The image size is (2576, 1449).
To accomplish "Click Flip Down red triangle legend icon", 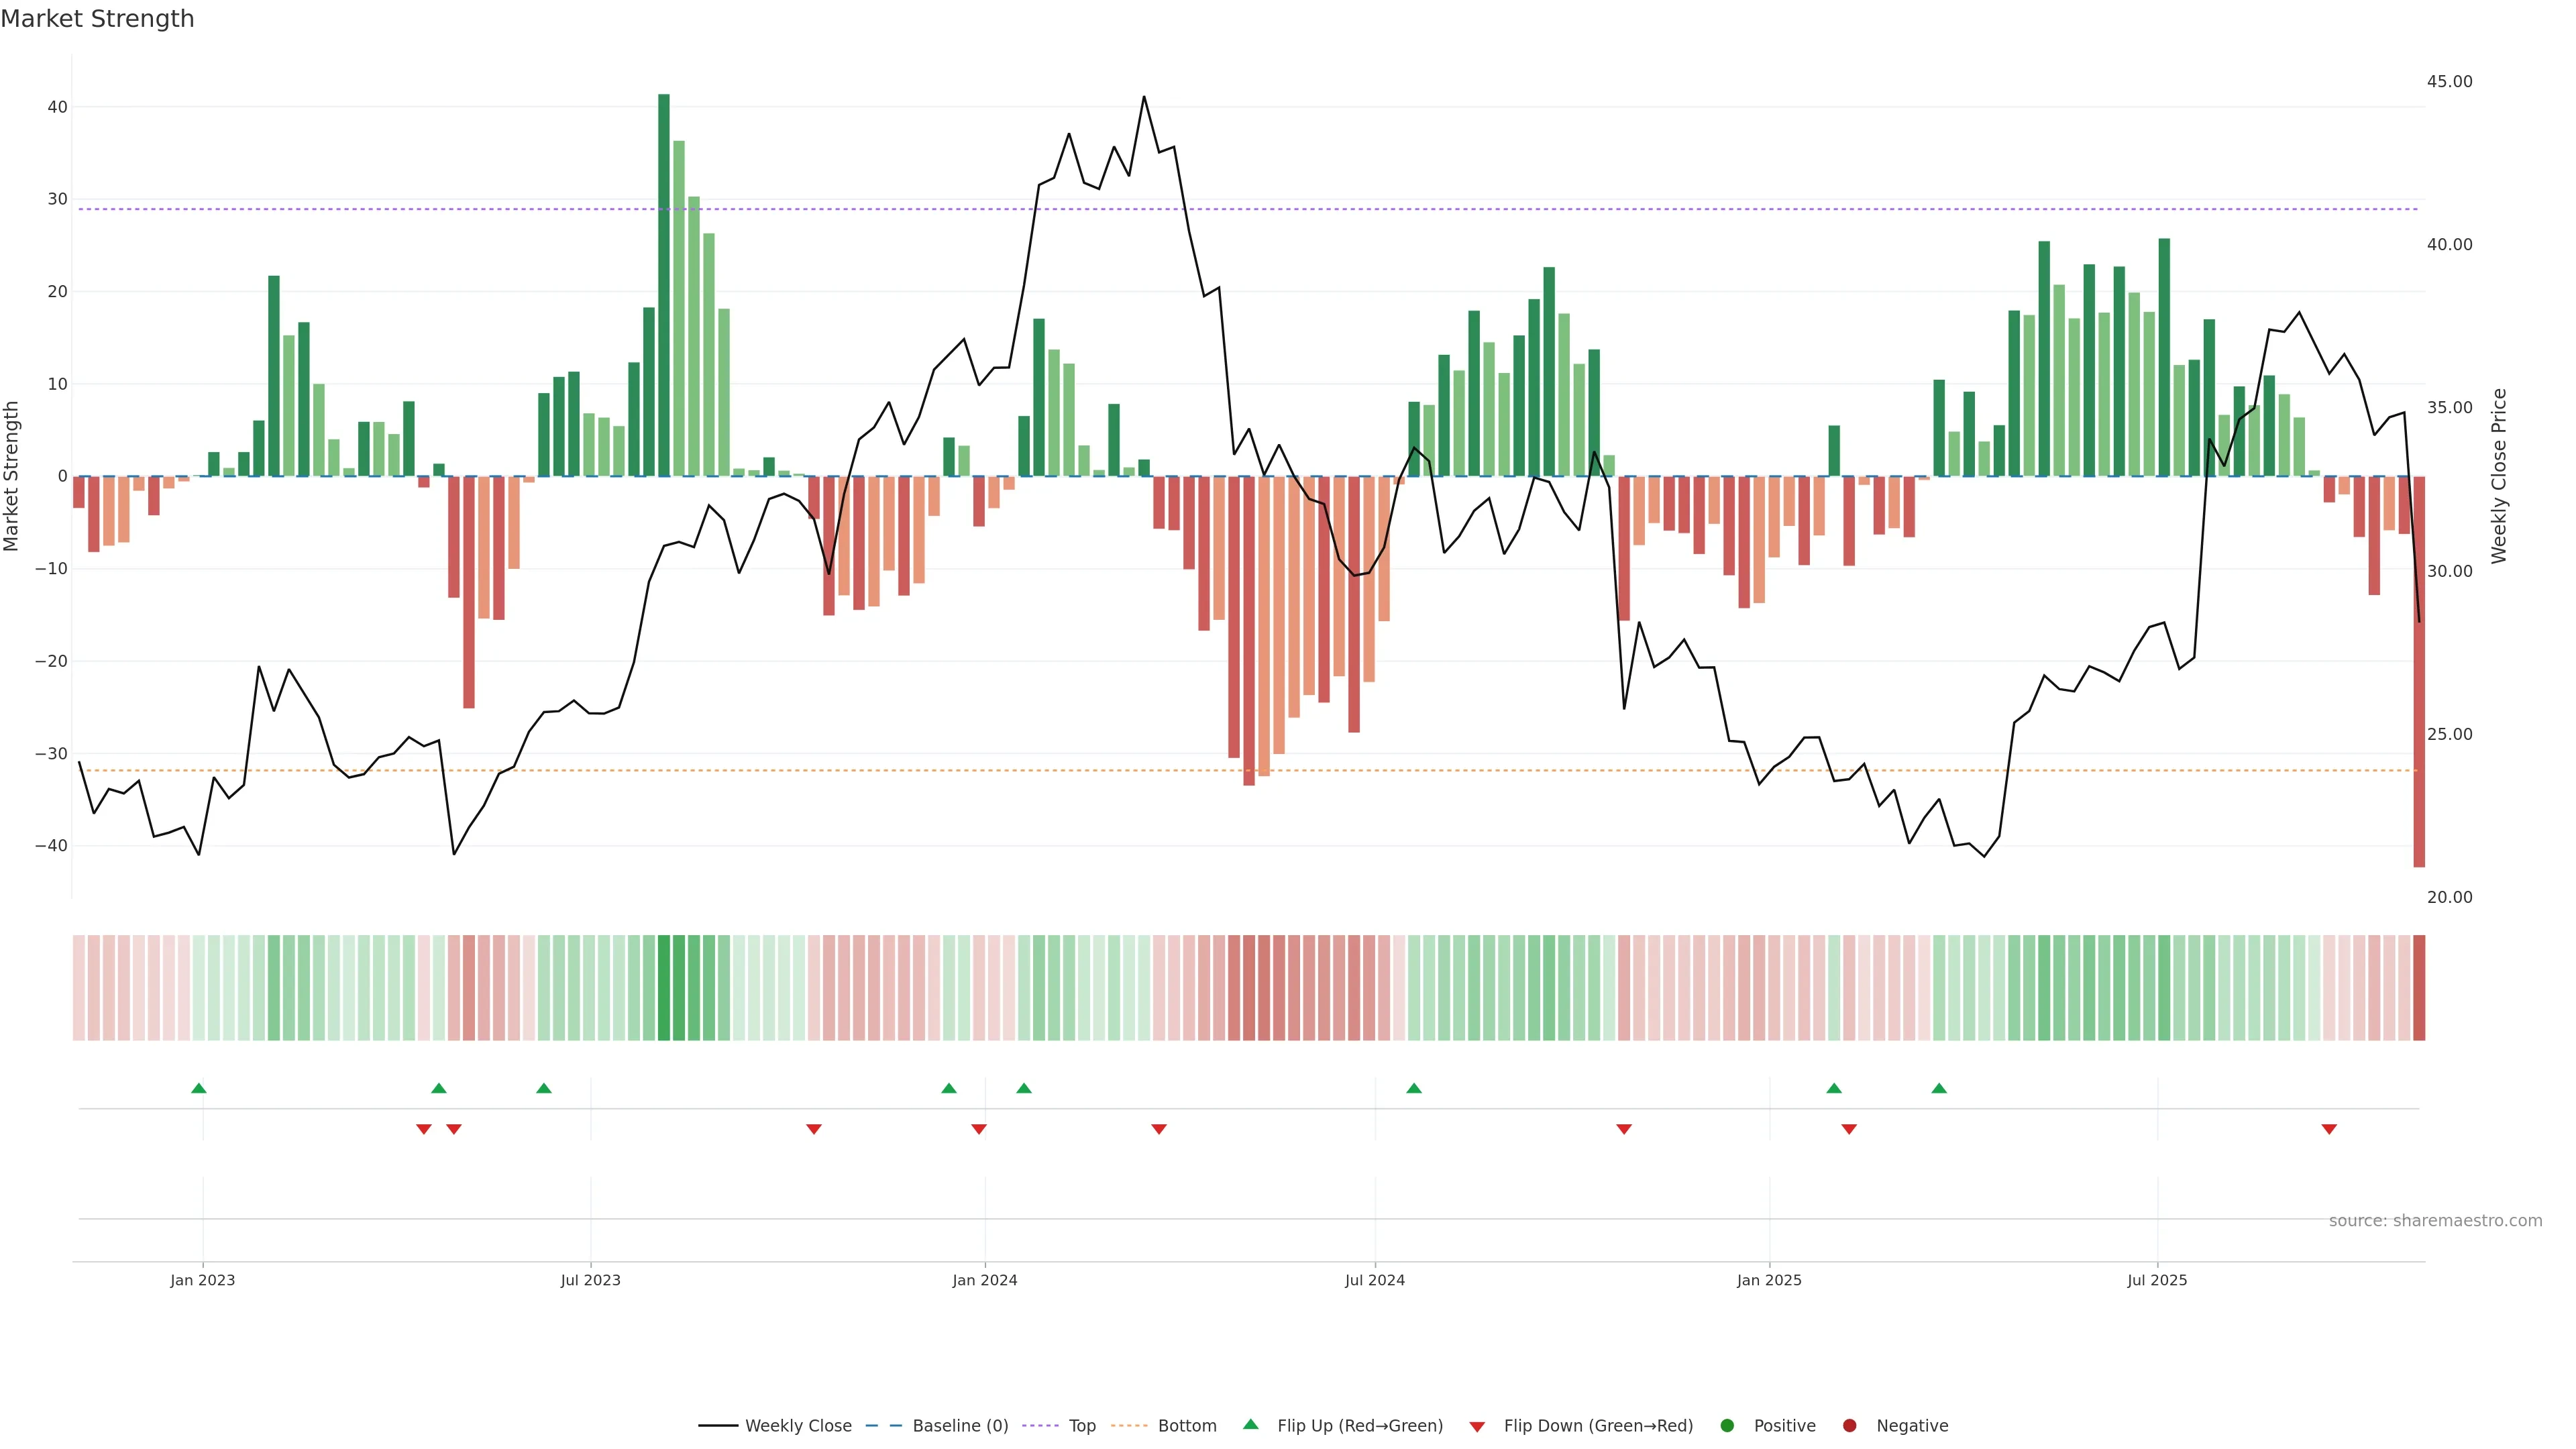I will coord(1477,1426).
